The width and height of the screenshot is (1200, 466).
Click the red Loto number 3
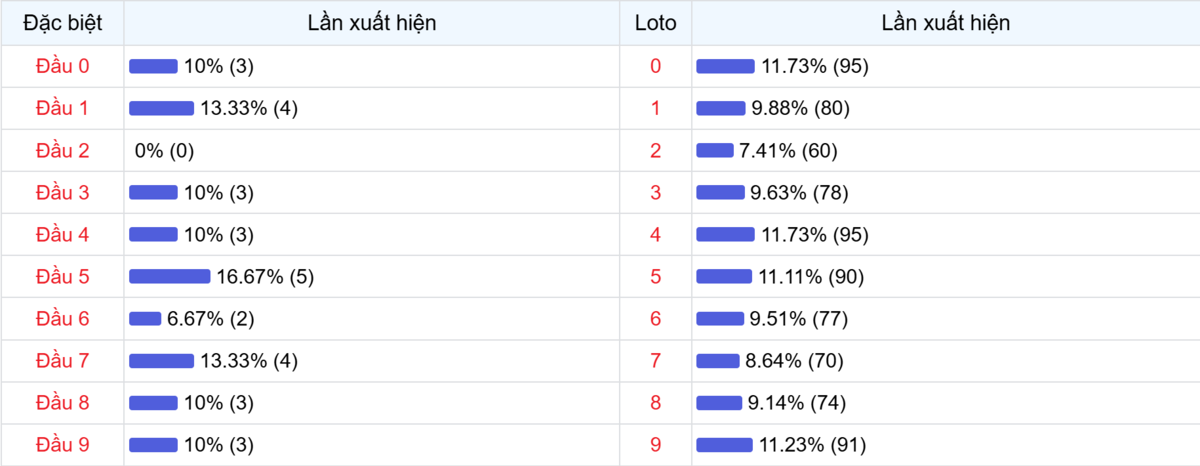(655, 192)
